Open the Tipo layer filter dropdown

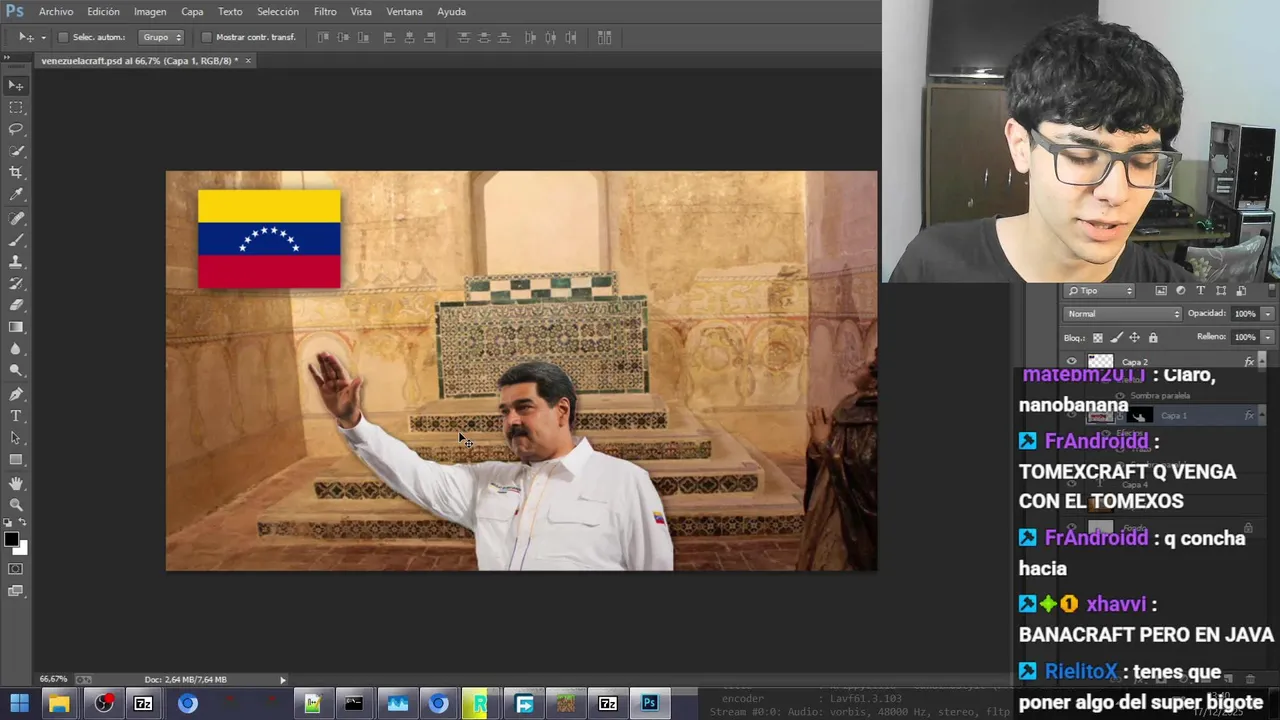pyautogui.click(x=1100, y=291)
